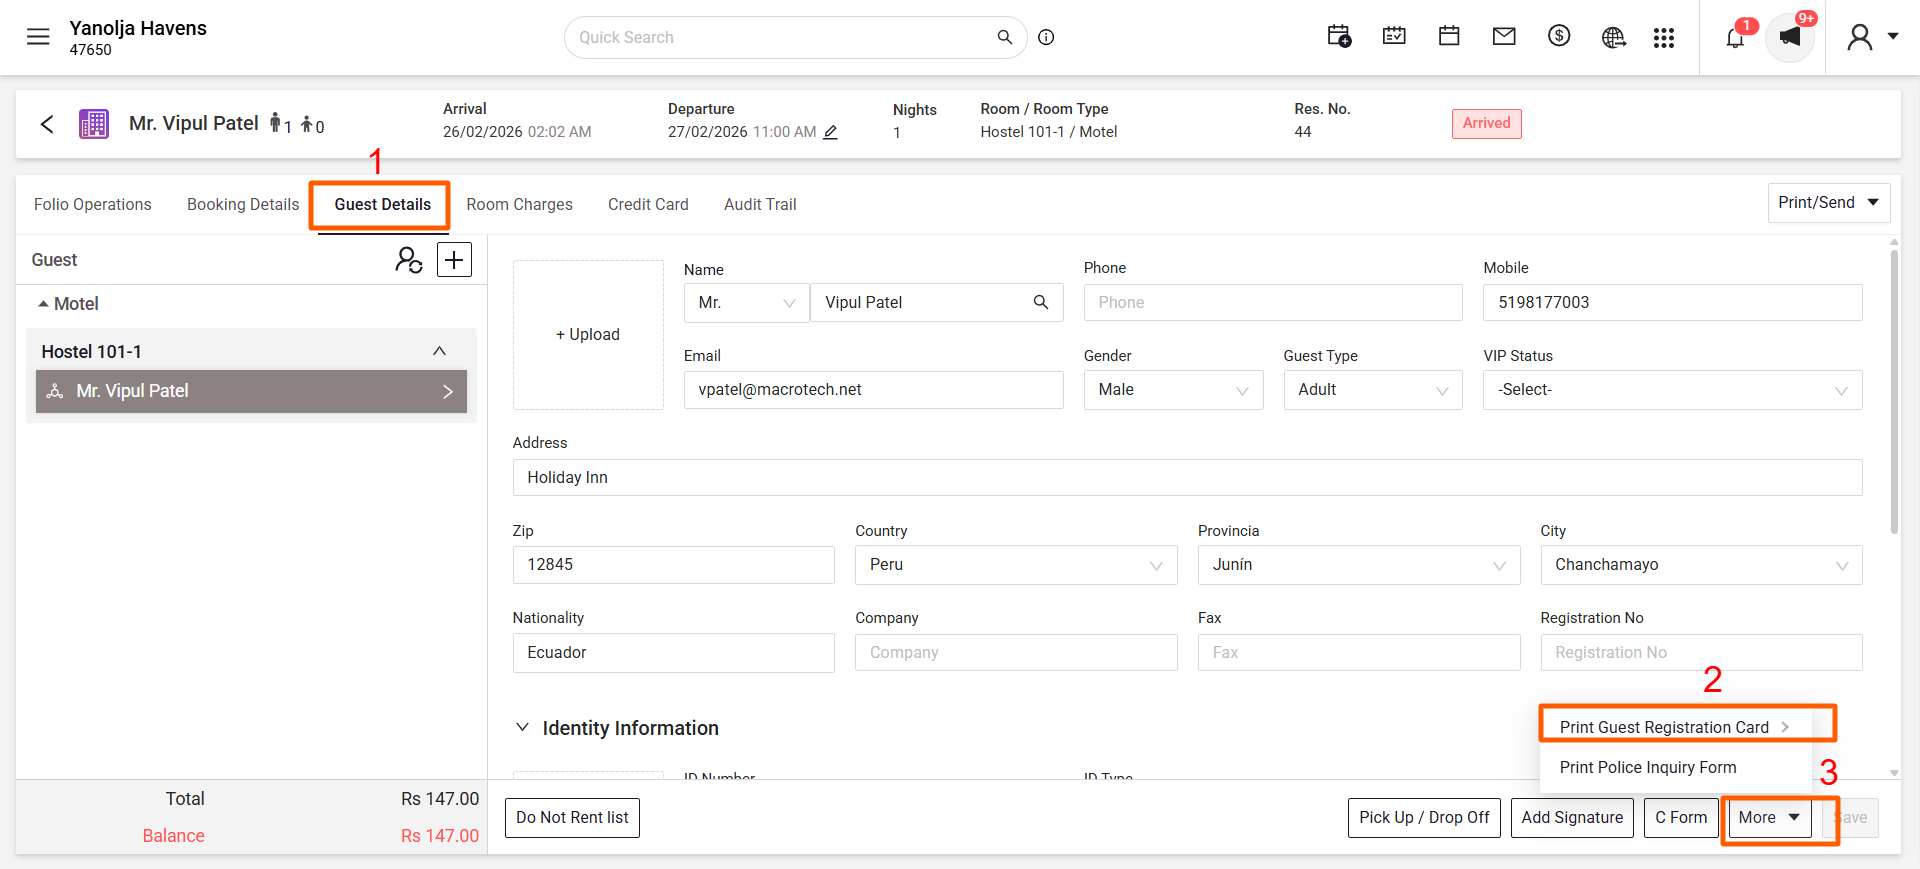The image size is (1920, 869).
Task: Edit departure date with pencil icon
Action: 830,132
